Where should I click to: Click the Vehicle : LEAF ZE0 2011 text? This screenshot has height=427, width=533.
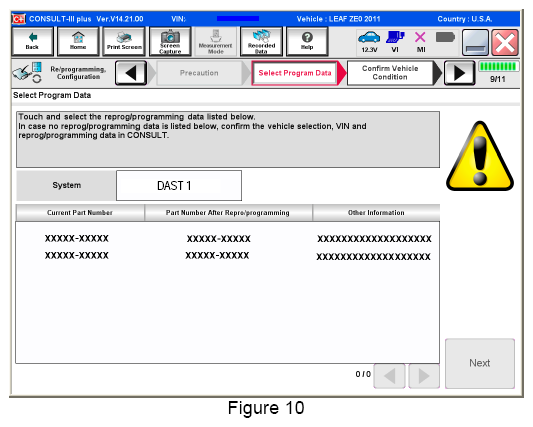tap(339, 19)
